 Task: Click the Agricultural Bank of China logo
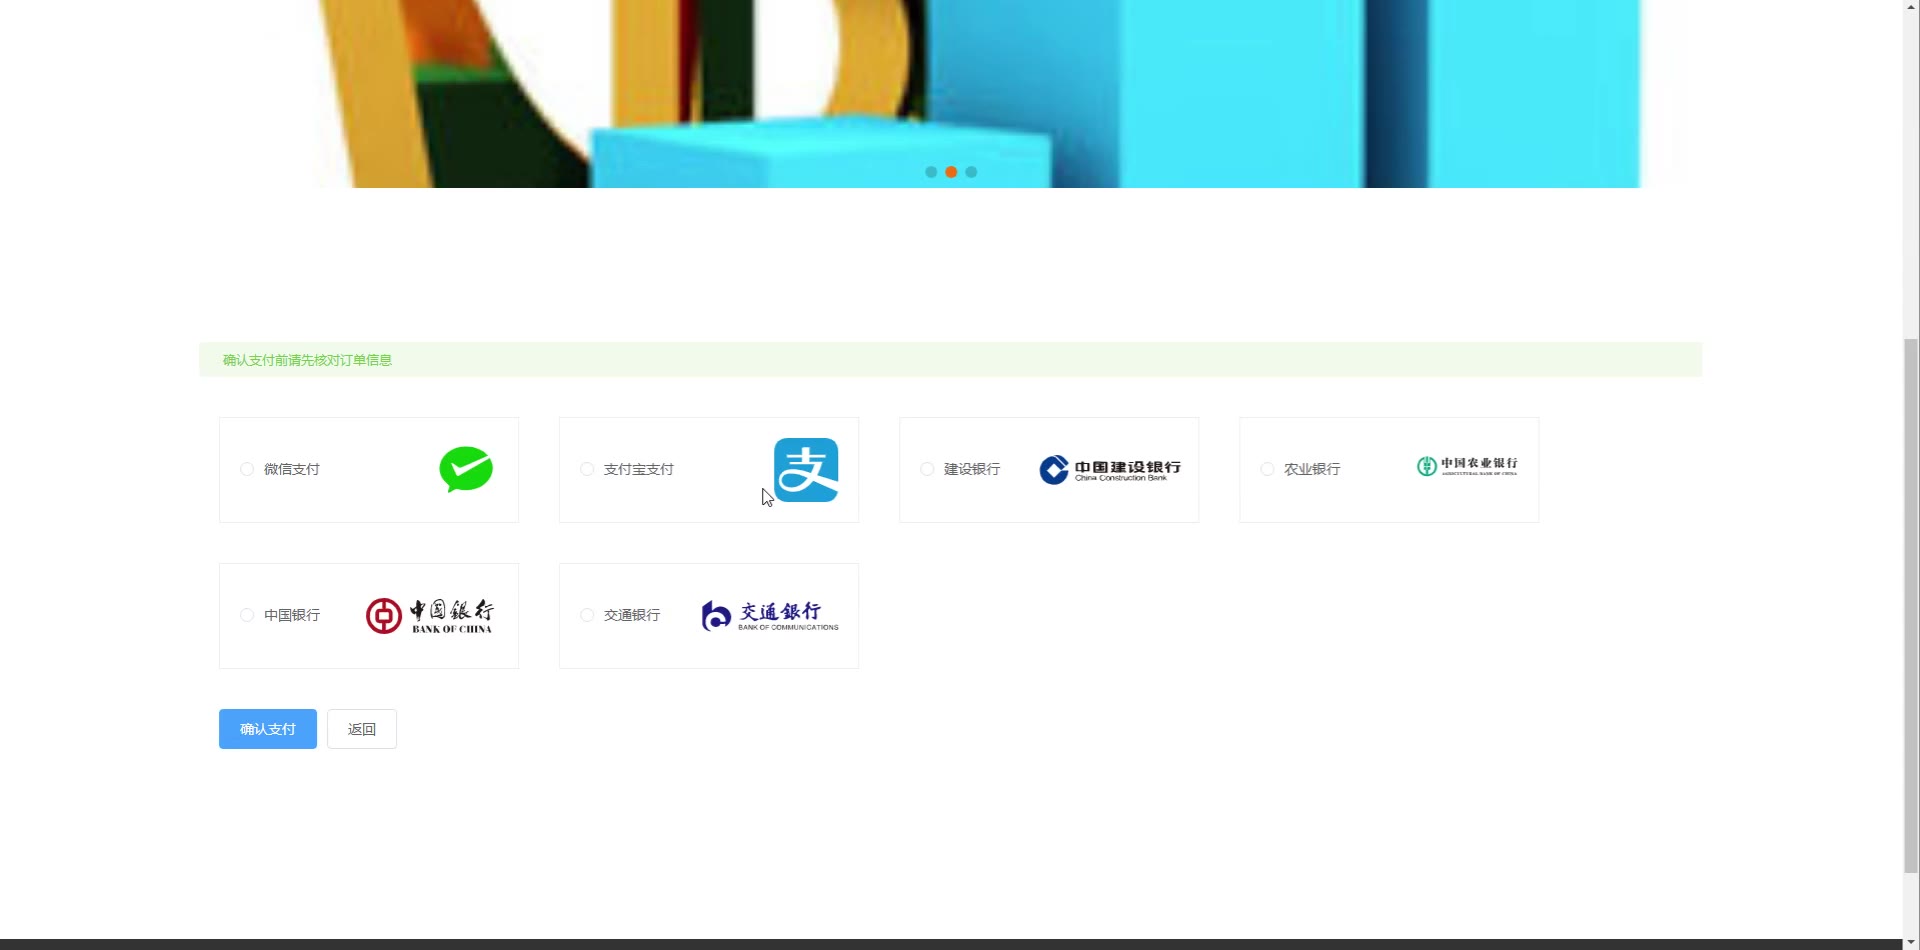(1467, 466)
